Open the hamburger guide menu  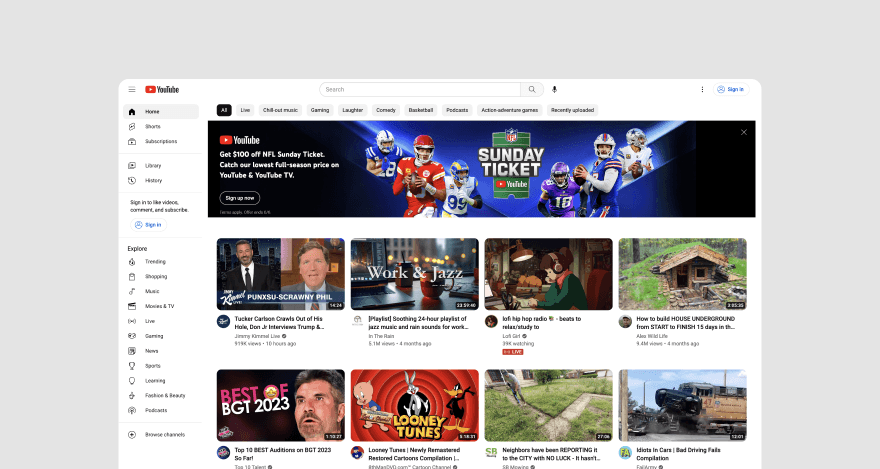point(132,89)
